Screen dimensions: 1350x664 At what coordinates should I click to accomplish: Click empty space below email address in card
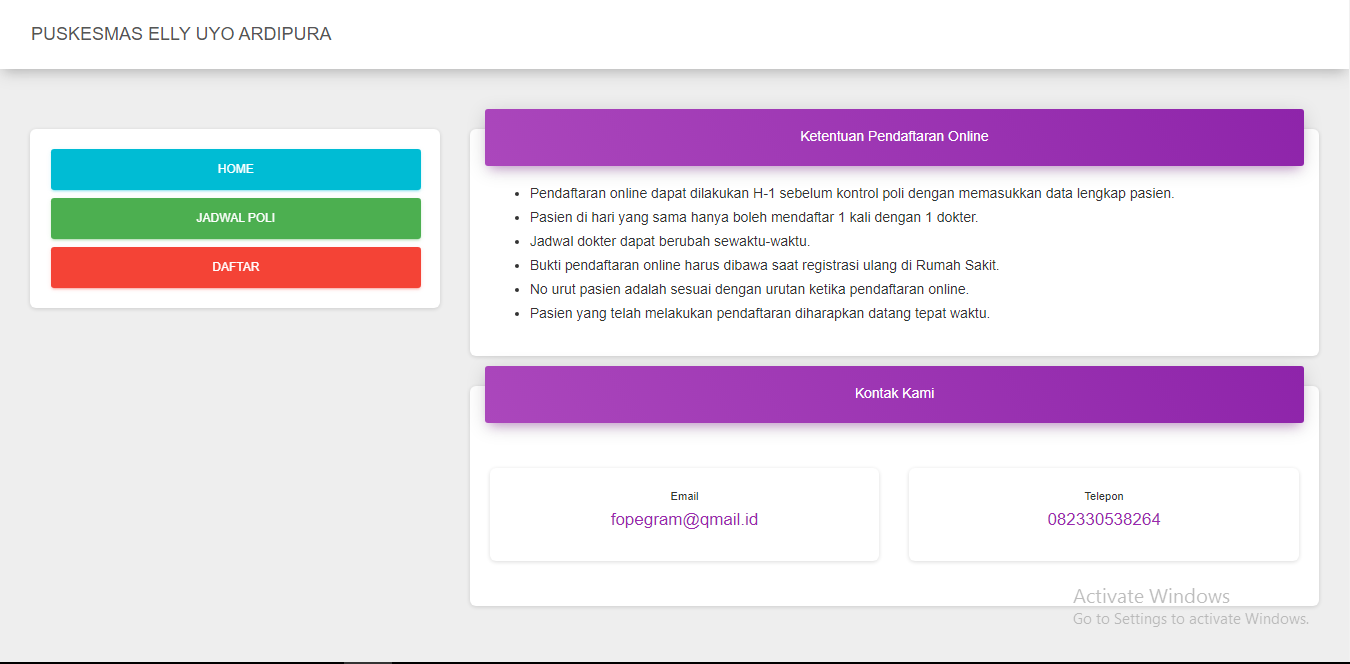(x=684, y=545)
